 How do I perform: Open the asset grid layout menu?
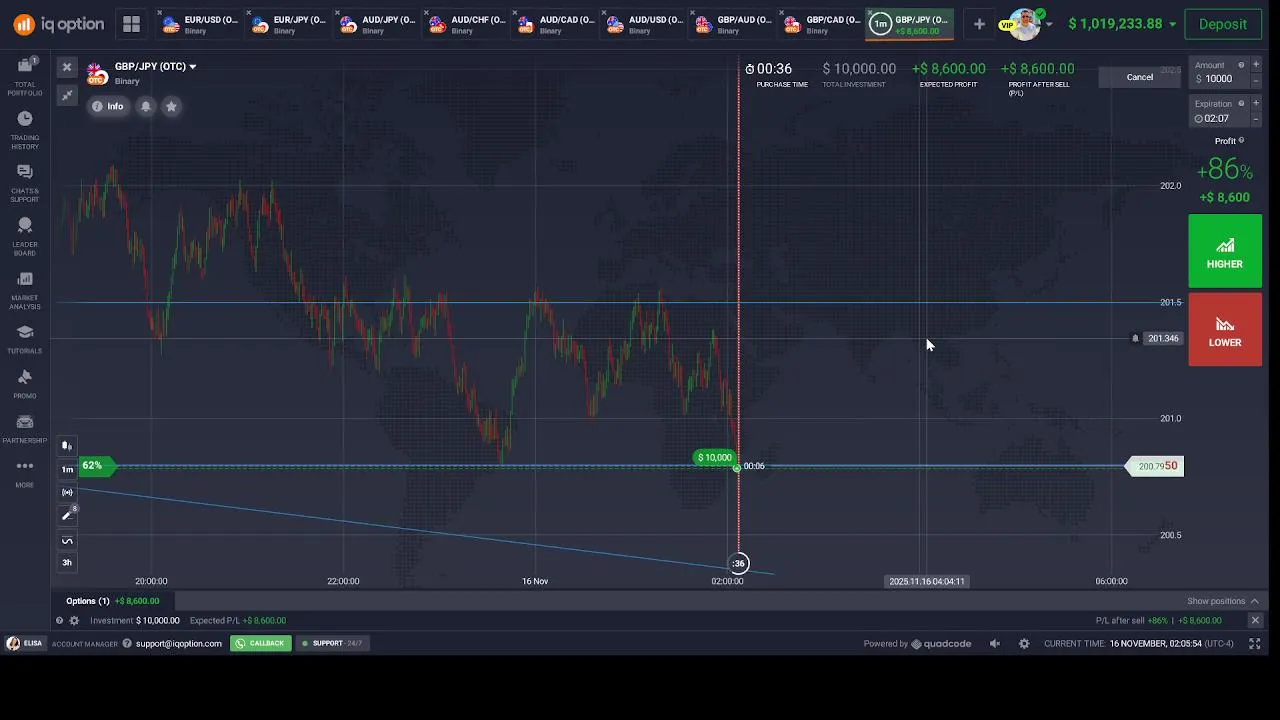pos(131,24)
